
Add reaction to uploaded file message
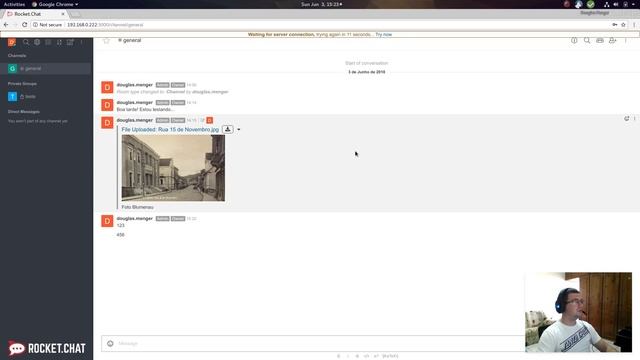[627, 118]
